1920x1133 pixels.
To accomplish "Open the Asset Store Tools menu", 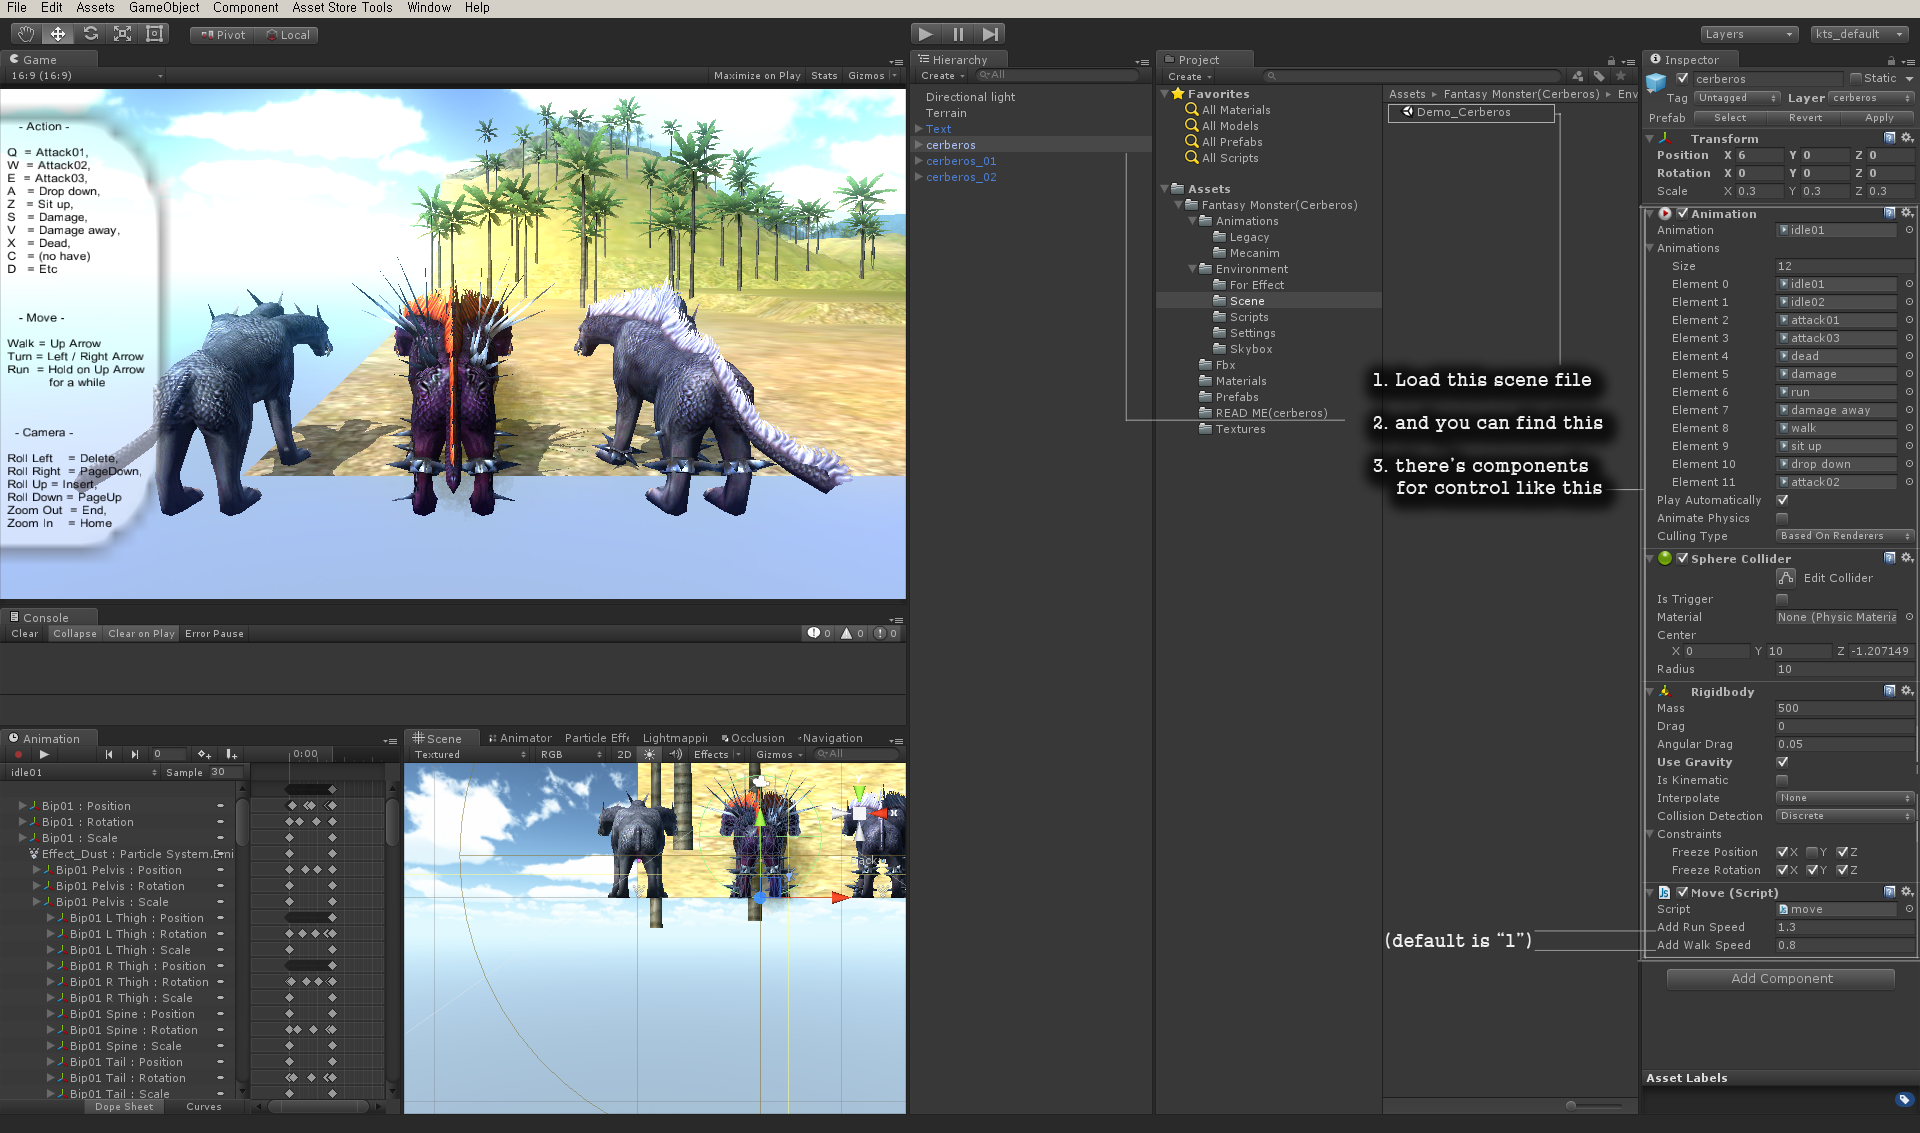I will [x=342, y=8].
